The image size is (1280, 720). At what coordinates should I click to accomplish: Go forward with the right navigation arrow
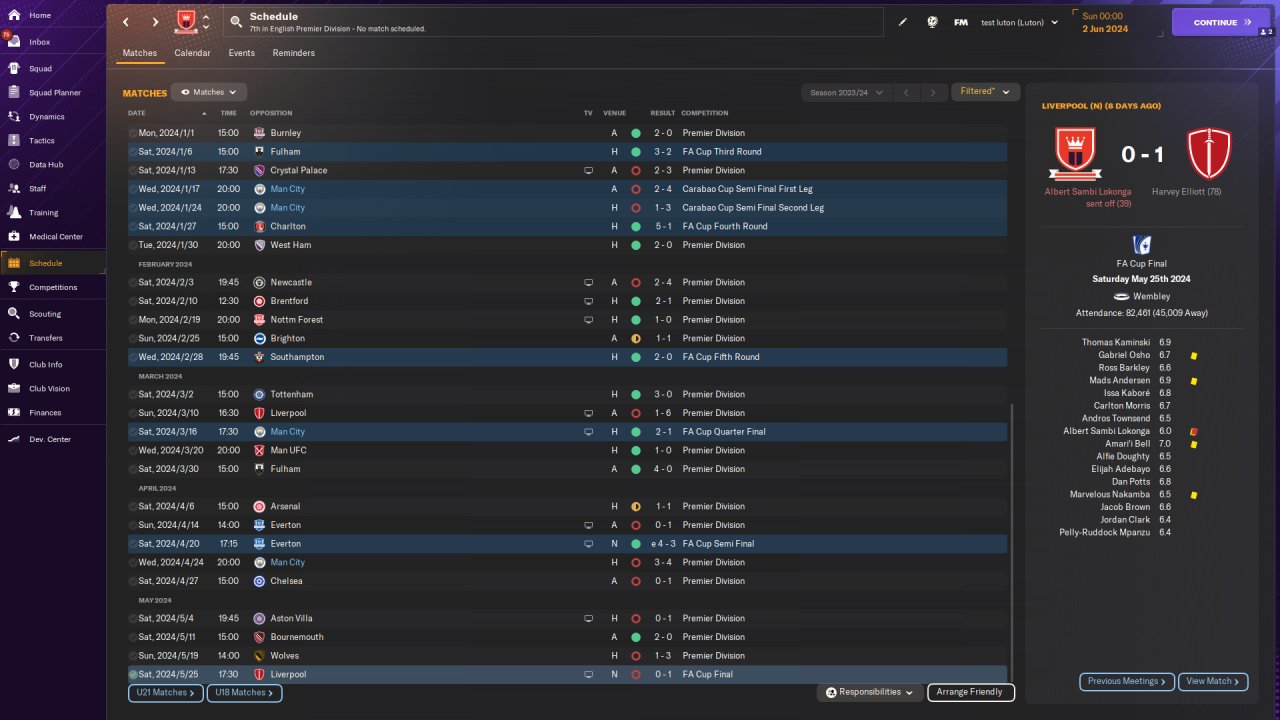point(155,22)
